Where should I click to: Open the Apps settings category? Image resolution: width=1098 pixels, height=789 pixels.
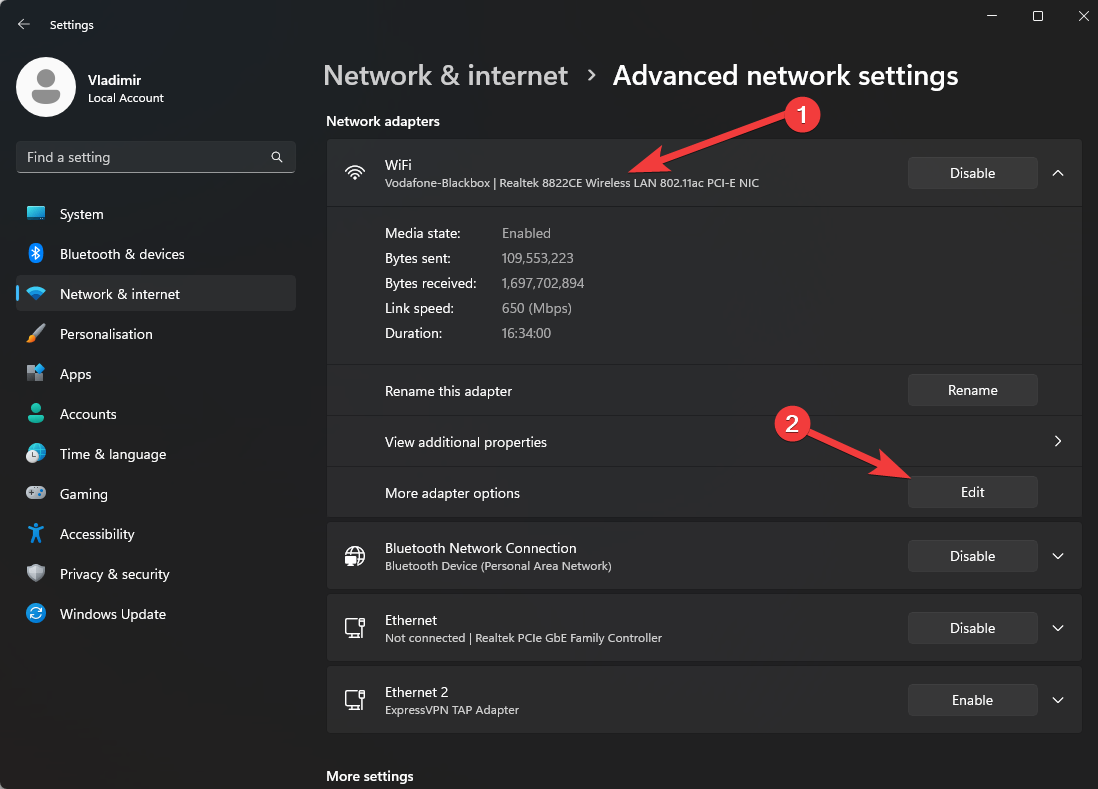[76, 374]
